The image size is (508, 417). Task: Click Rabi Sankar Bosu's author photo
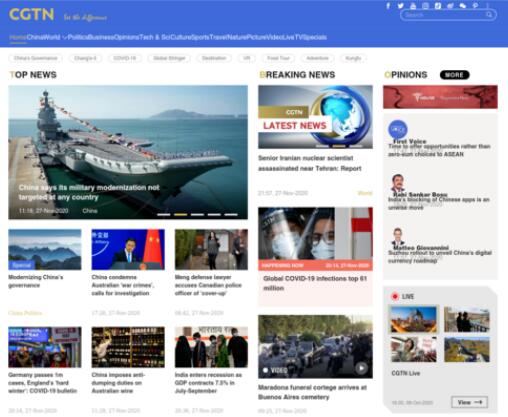[x=398, y=182]
